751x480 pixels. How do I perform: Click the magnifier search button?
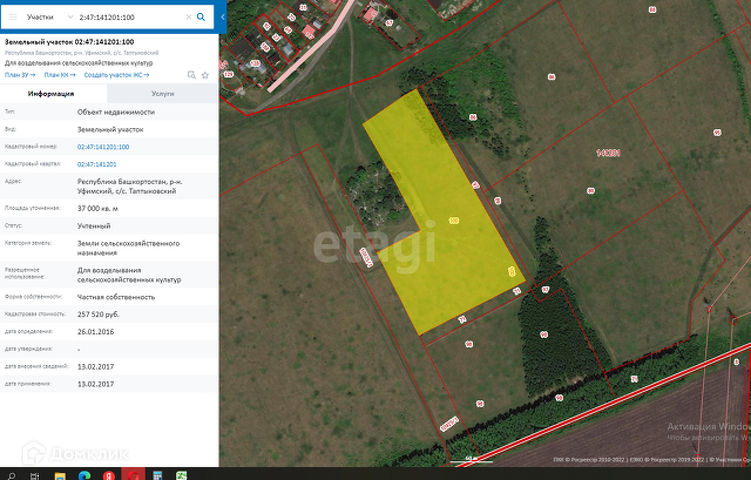(x=201, y=17)
